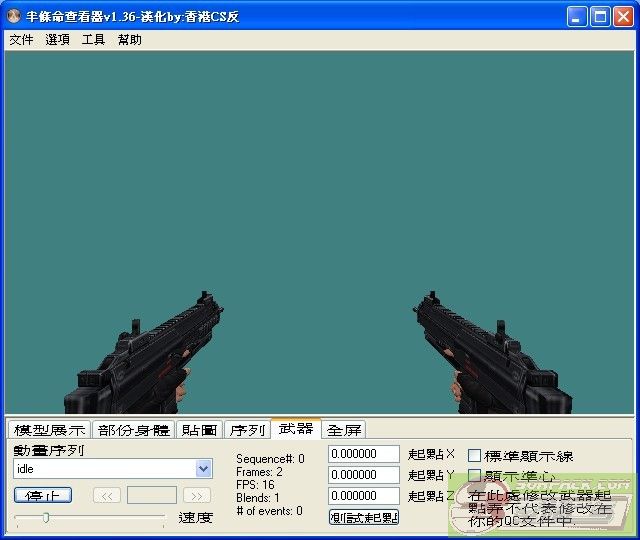The width and height of the screenshot is (640, 540).
Task: Enable the 標準顯示線 checkbox
Action: pos(475,456)
